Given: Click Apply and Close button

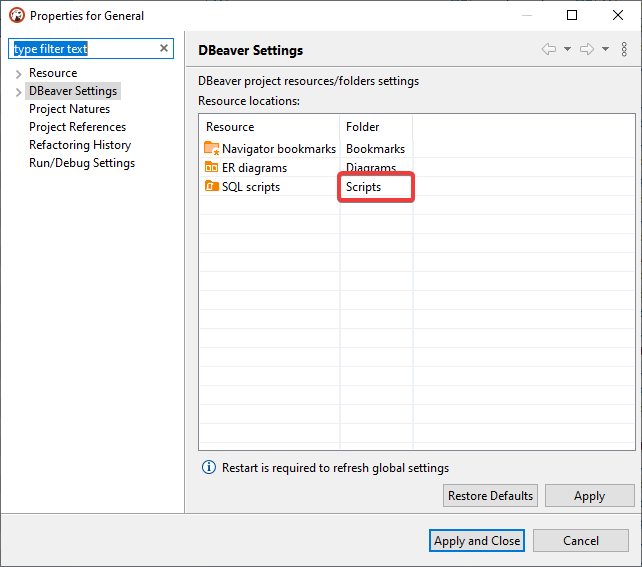Looking at the screenshot, I should coord(477,541).
